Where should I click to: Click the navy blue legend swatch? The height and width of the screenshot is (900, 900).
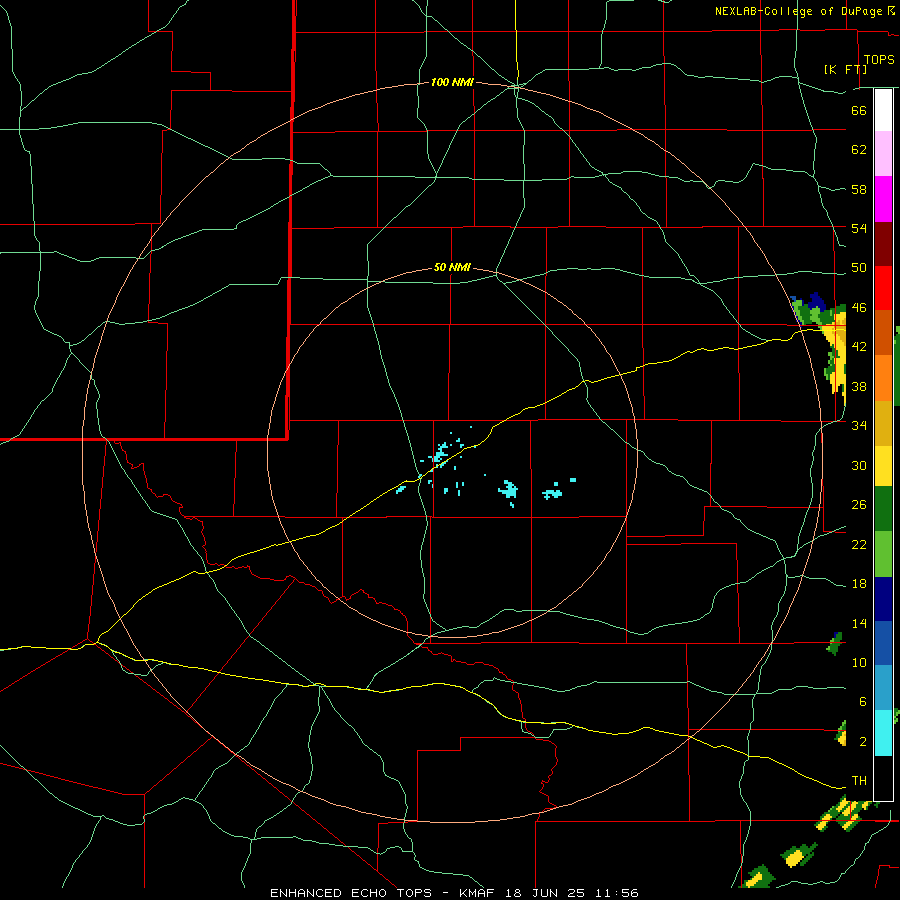(883, 599)
